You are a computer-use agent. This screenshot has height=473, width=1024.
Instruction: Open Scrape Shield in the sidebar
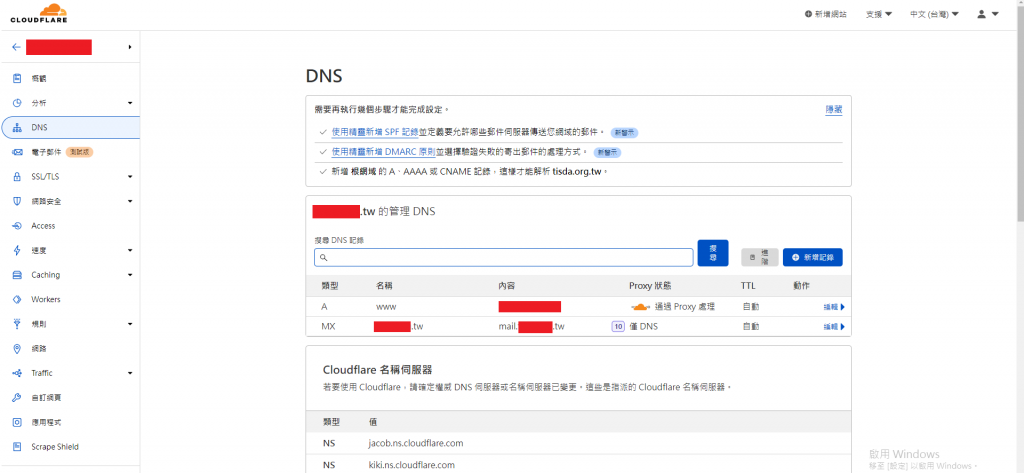55,447
